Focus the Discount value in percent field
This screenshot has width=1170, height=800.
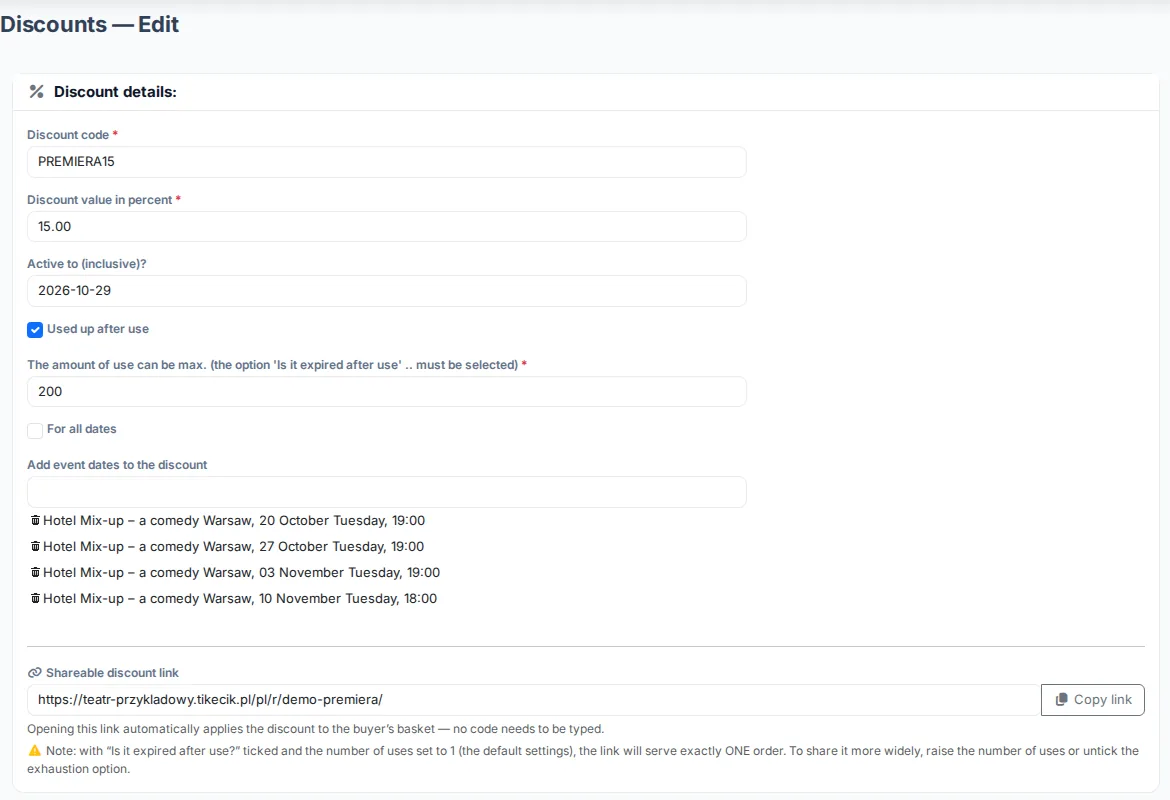point(387,227)
